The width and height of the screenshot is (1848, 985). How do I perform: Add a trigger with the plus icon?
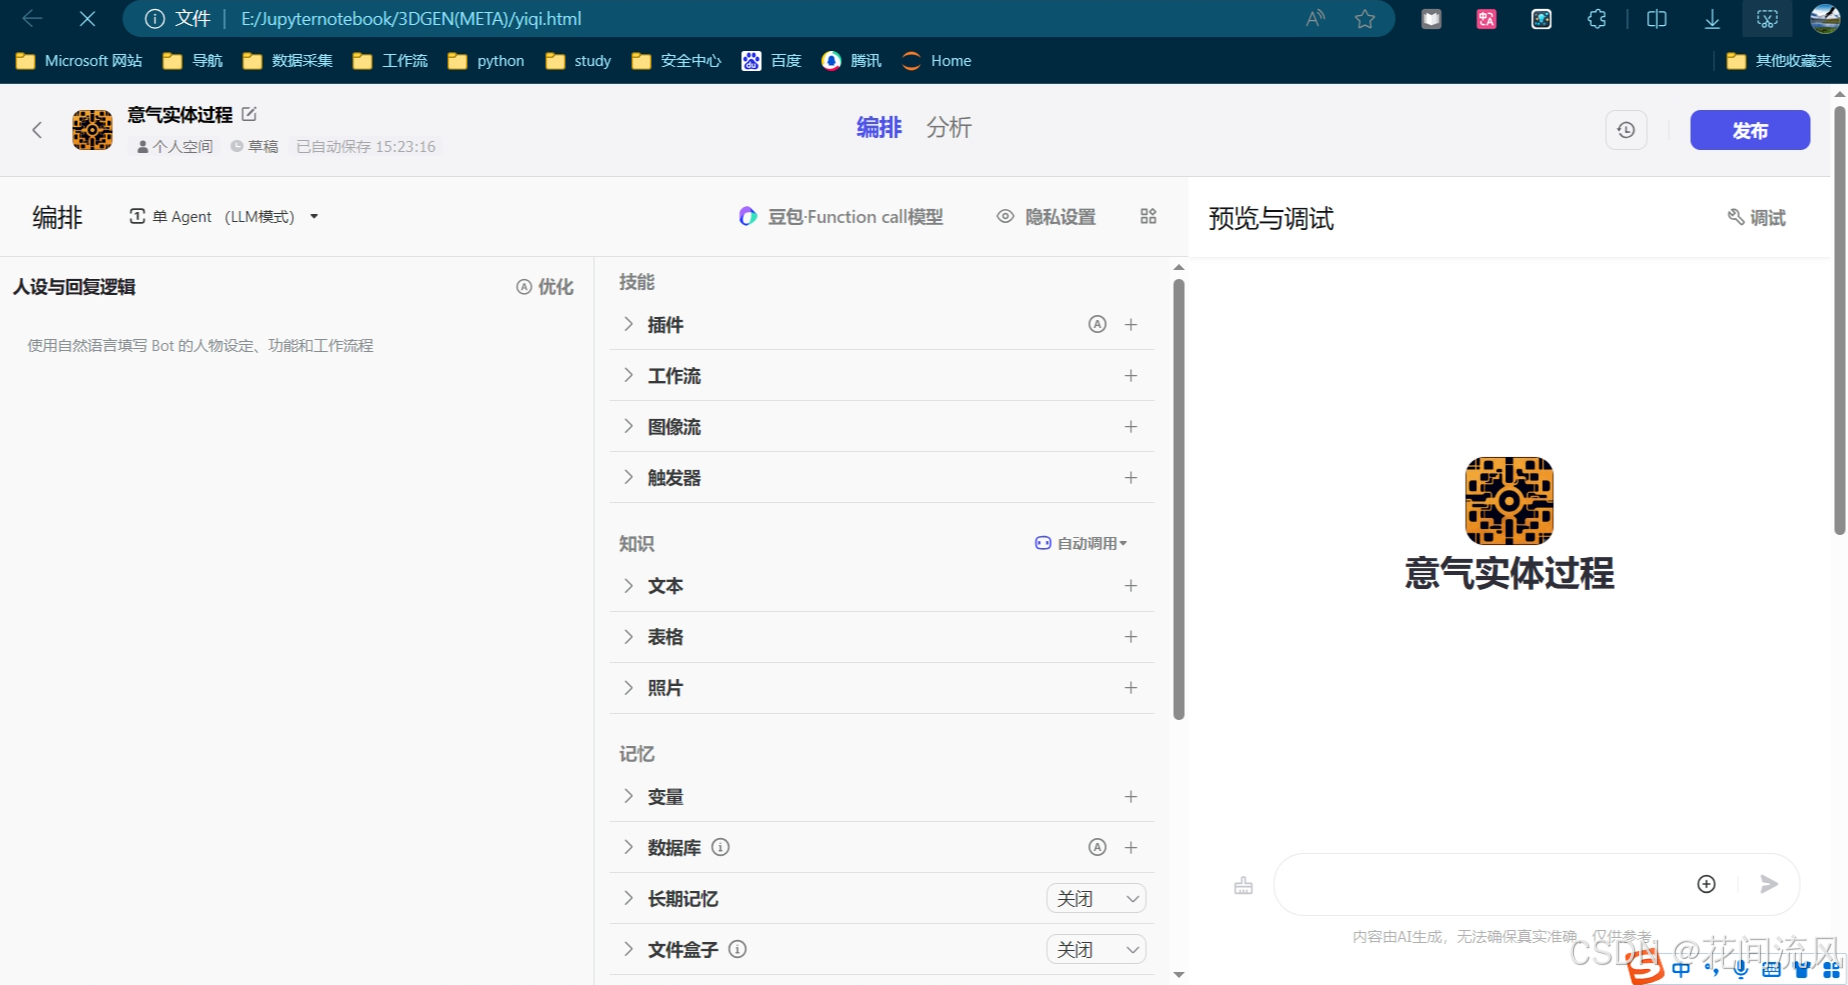(1131, 477)
